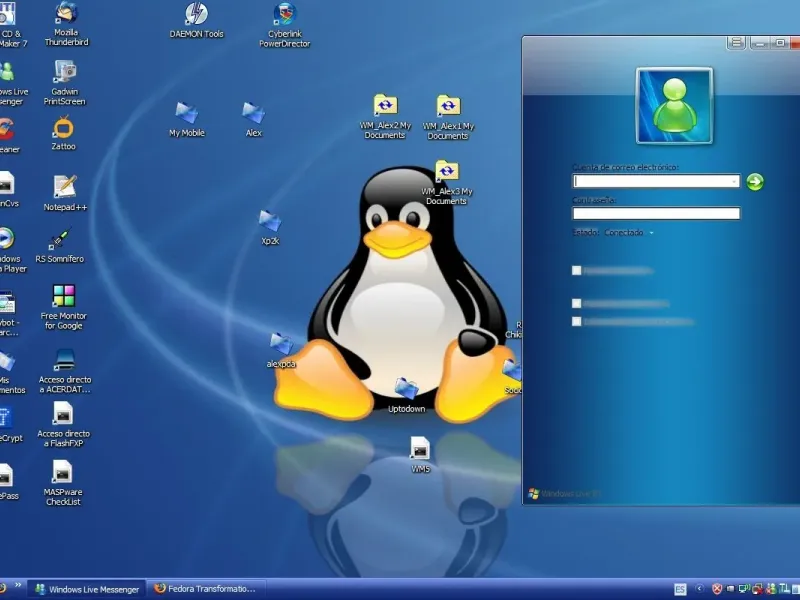
Task: Select Acceso directo a FlashFXP shortcut
Action: tap(63, 424)
